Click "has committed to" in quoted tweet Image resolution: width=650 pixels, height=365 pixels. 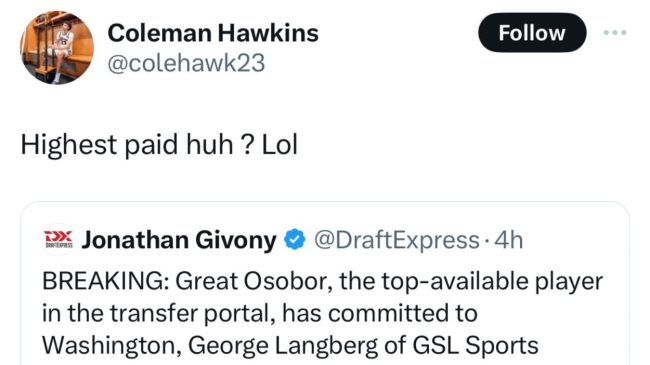point(380,313)
